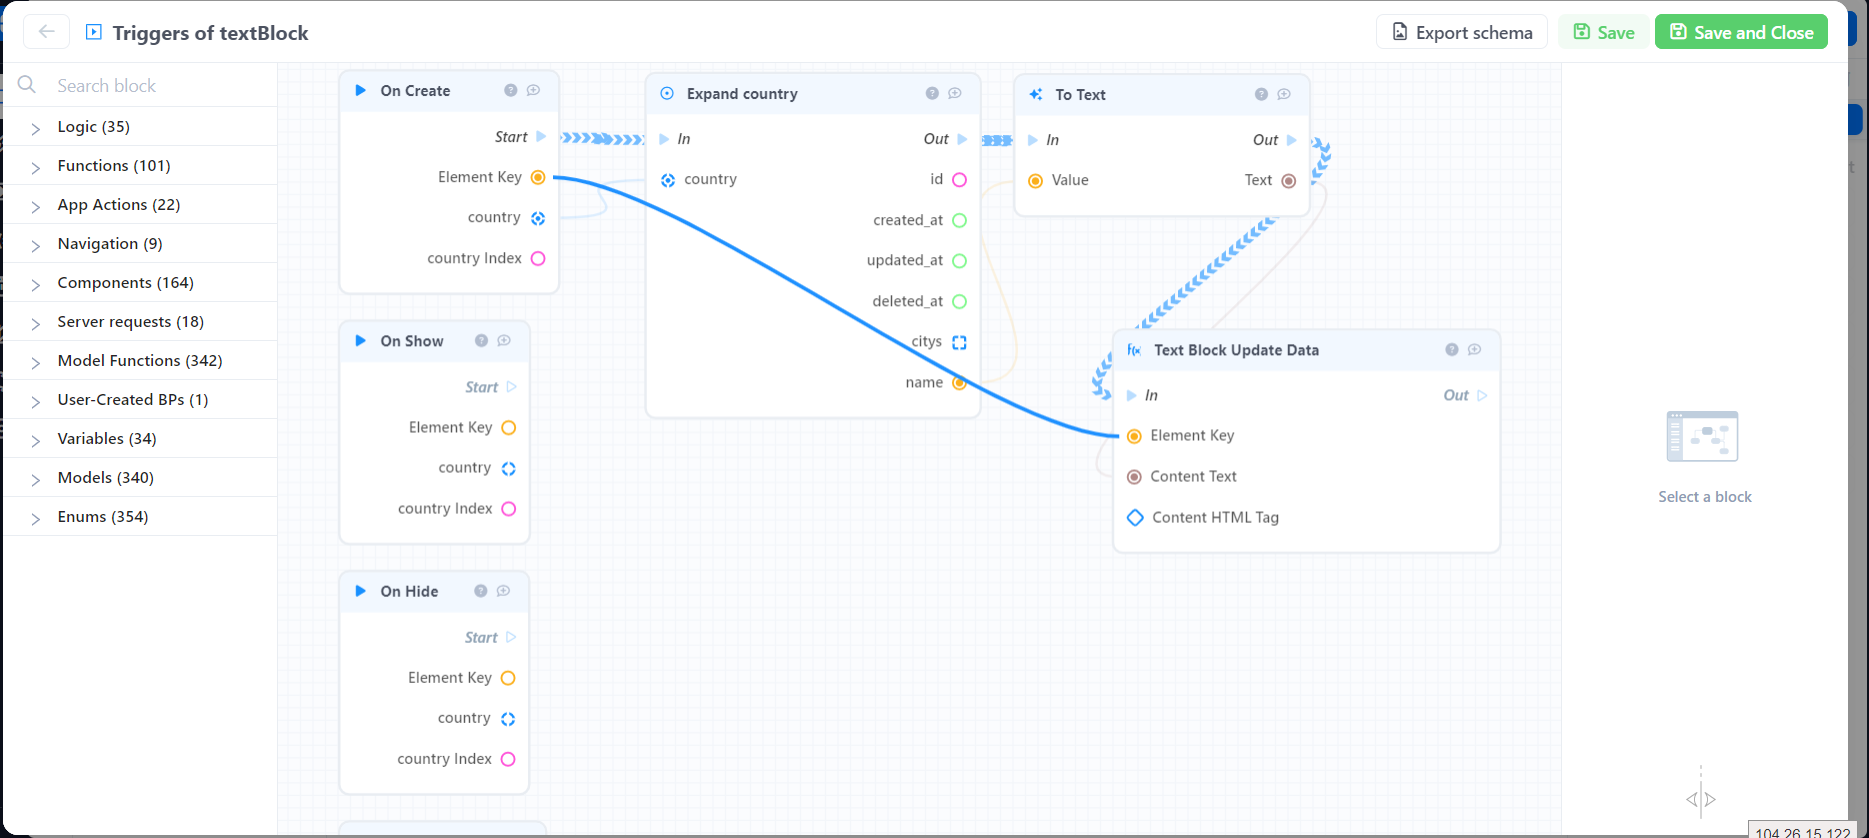Image resolution: width=1869 pixels, height=838 pixels.
Task: Click help icon on On Create block
Action: coord(511,90)
